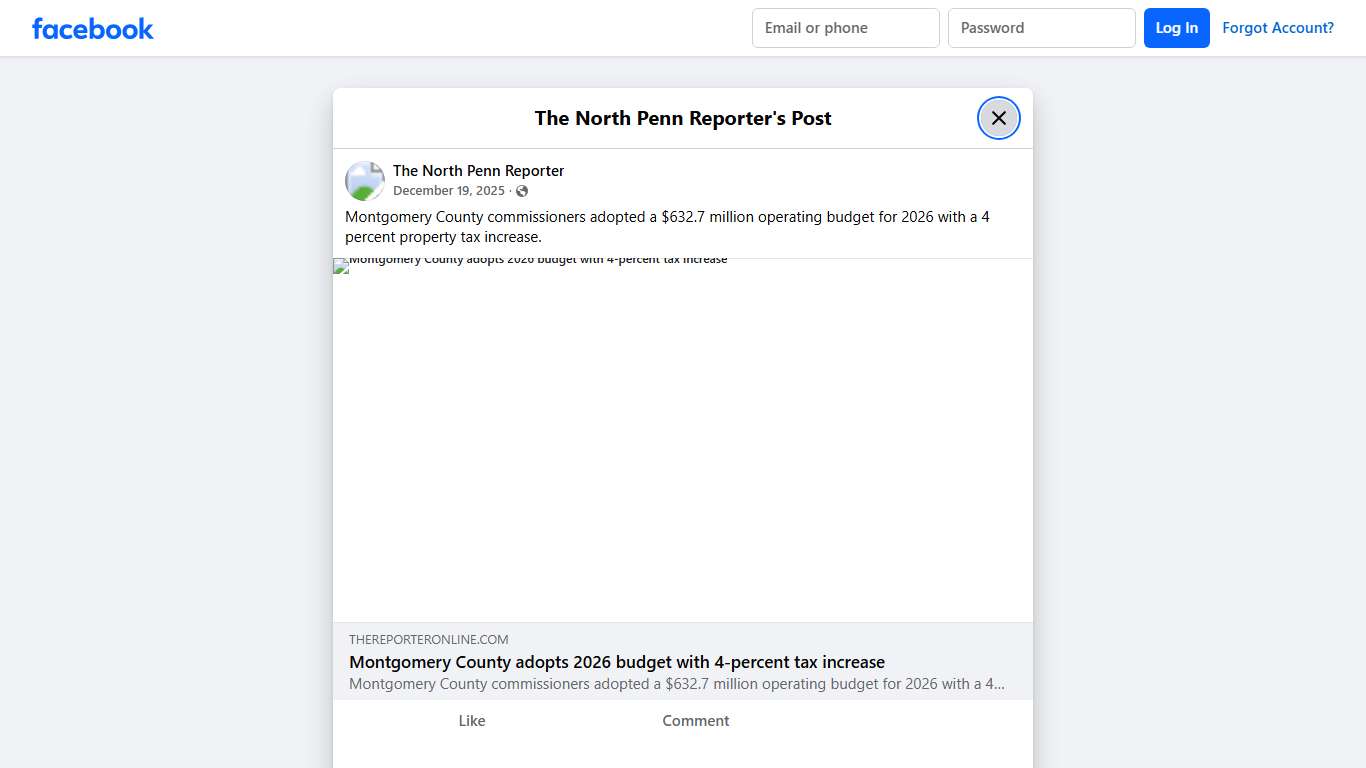The height and width of the screenshot is (768, 1366).
Task: Click the post caption about the property tax increase
Action: [x=667, y=227]
